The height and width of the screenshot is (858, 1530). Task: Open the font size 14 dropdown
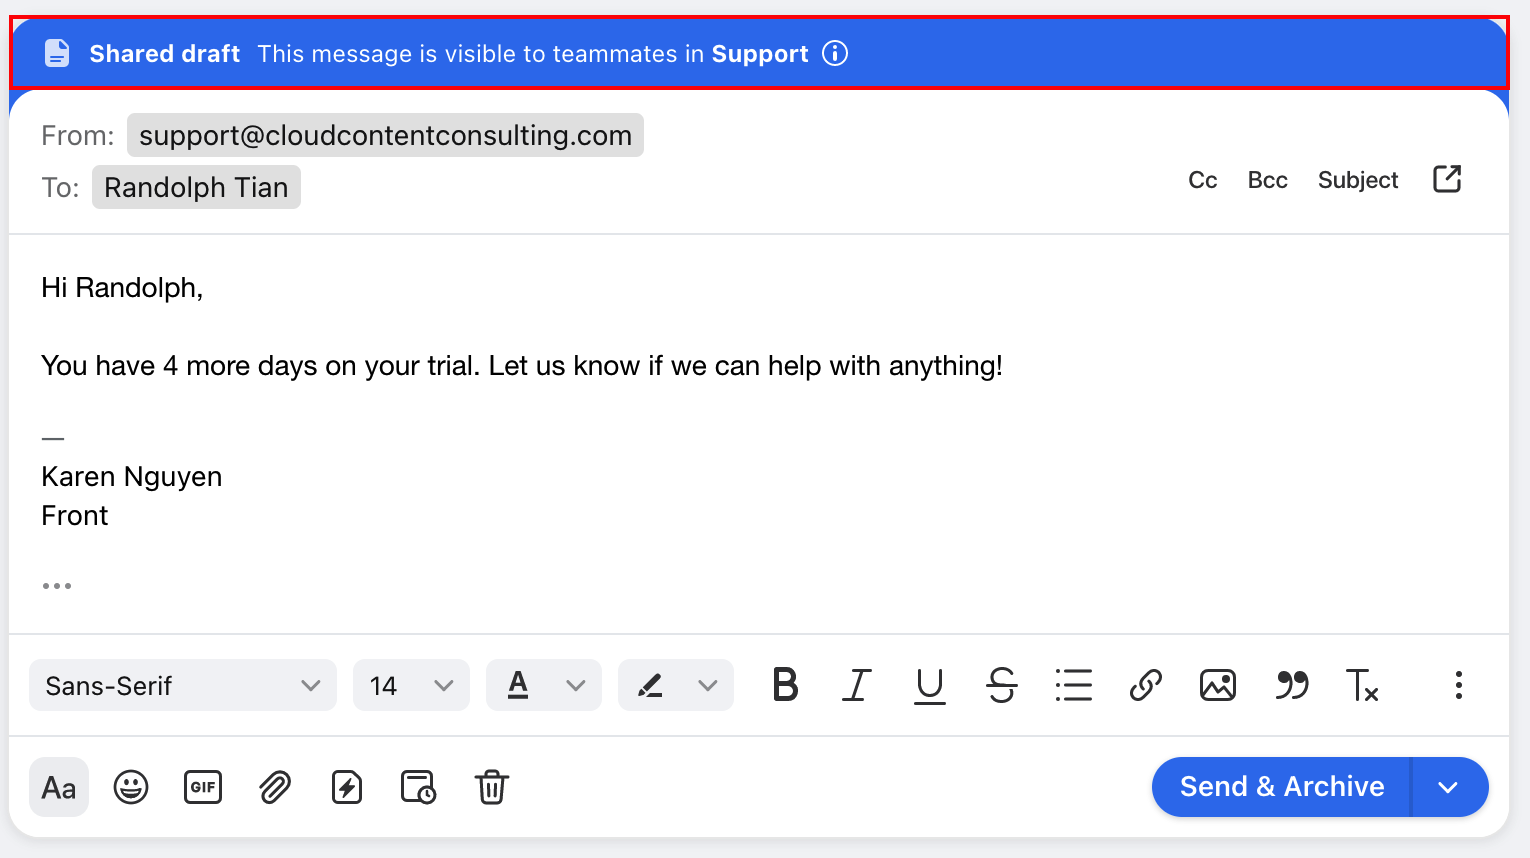411,685
